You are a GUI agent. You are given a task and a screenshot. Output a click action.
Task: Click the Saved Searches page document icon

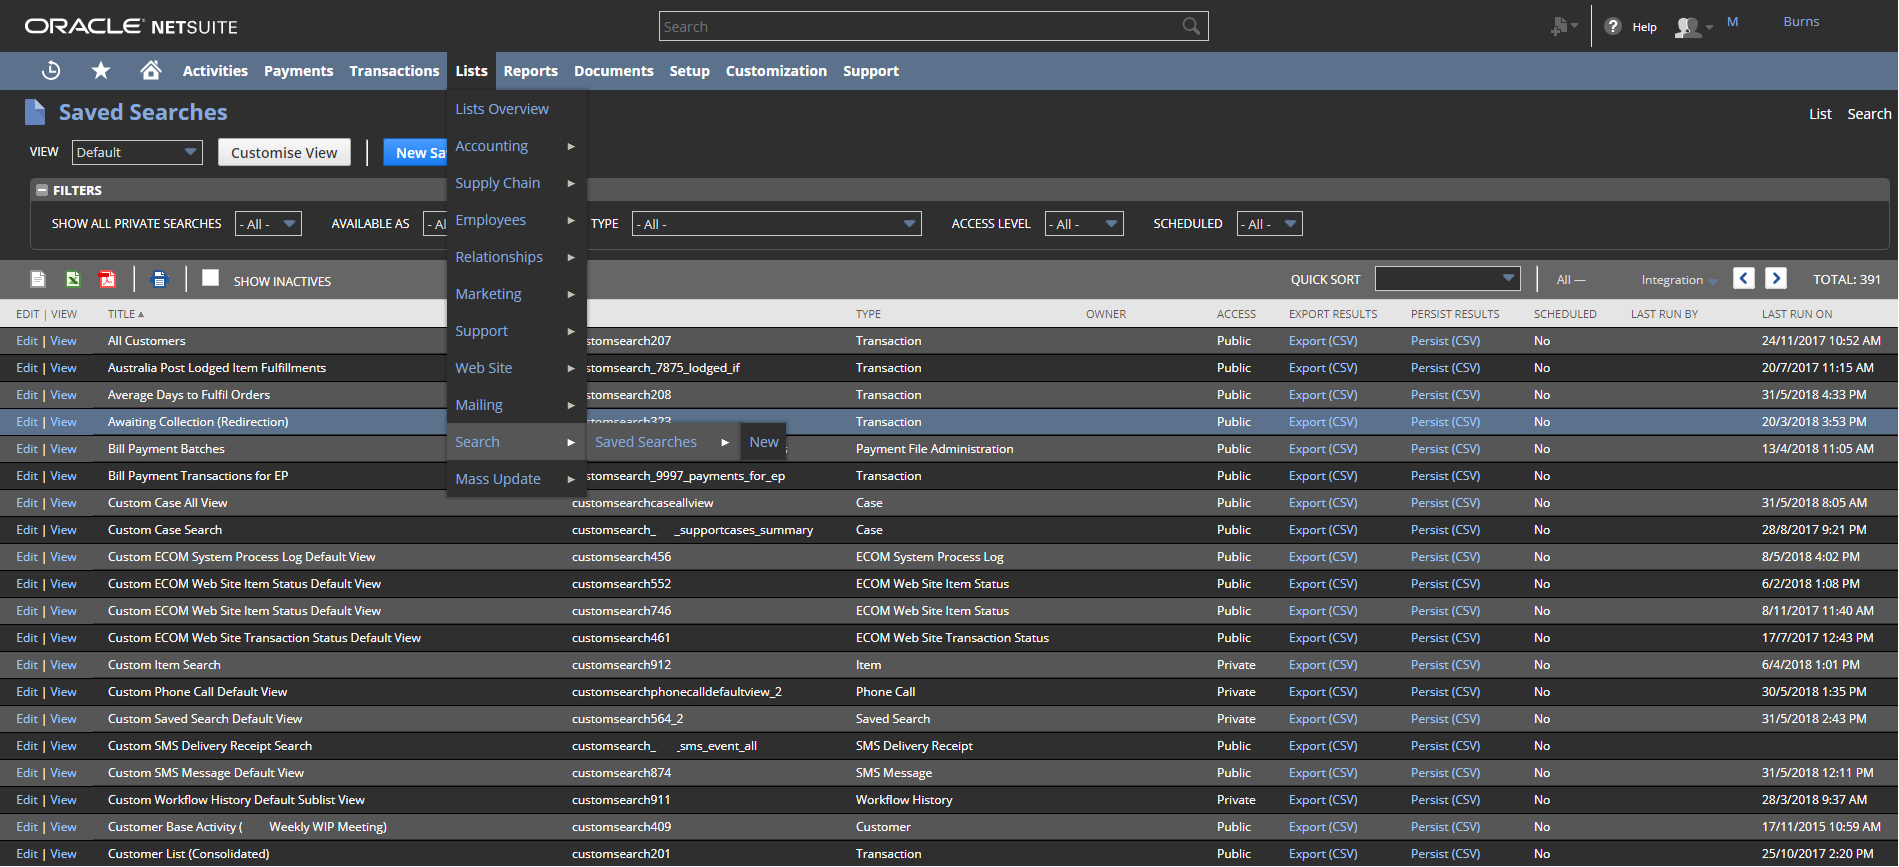point(35,112)
